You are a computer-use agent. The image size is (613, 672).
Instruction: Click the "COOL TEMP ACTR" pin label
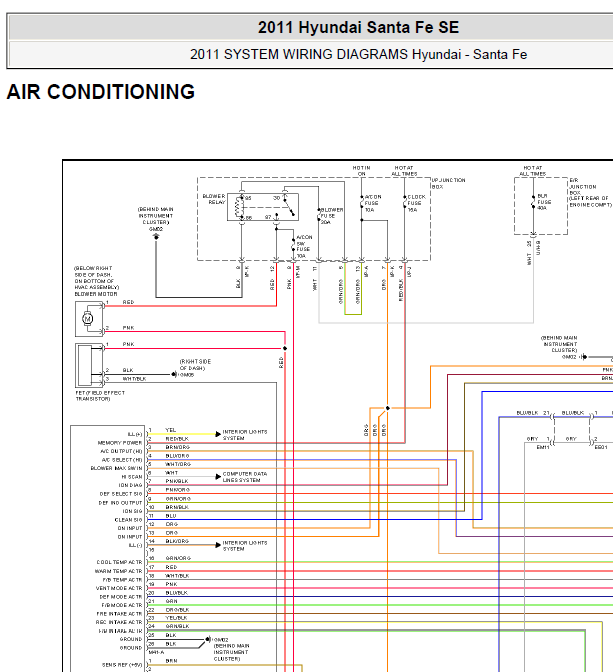pyautogui.click(x=119, y=562)
